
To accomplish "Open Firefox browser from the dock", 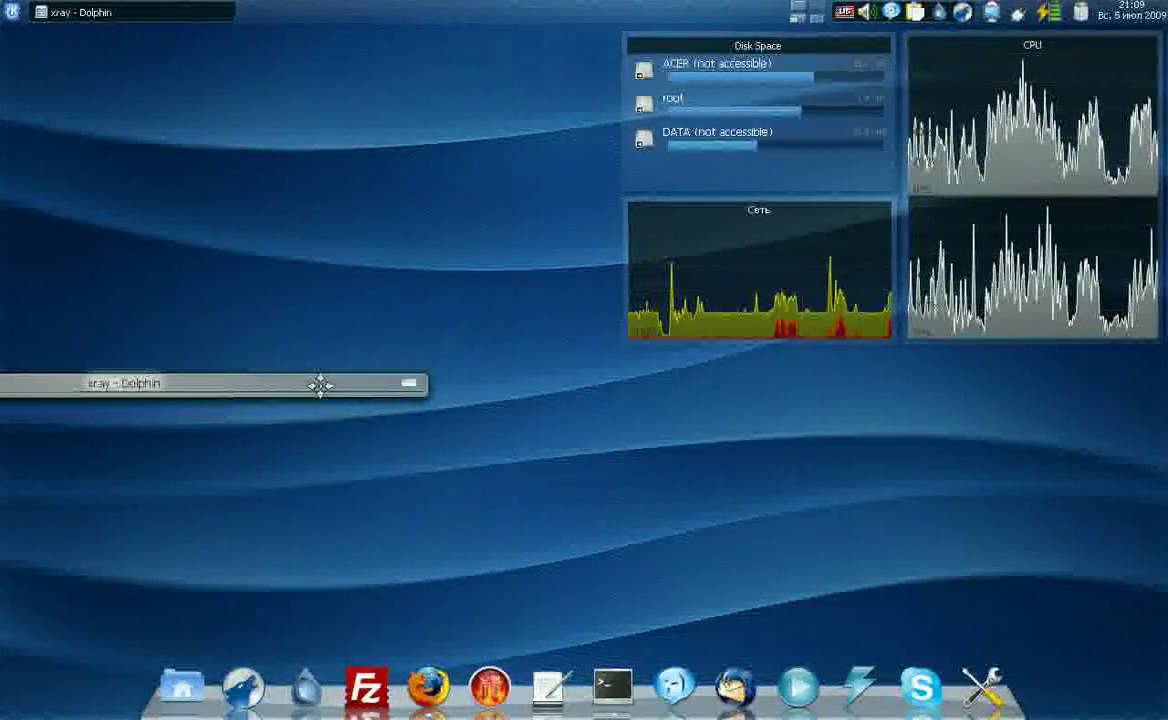I will click(x=428, y=686).
